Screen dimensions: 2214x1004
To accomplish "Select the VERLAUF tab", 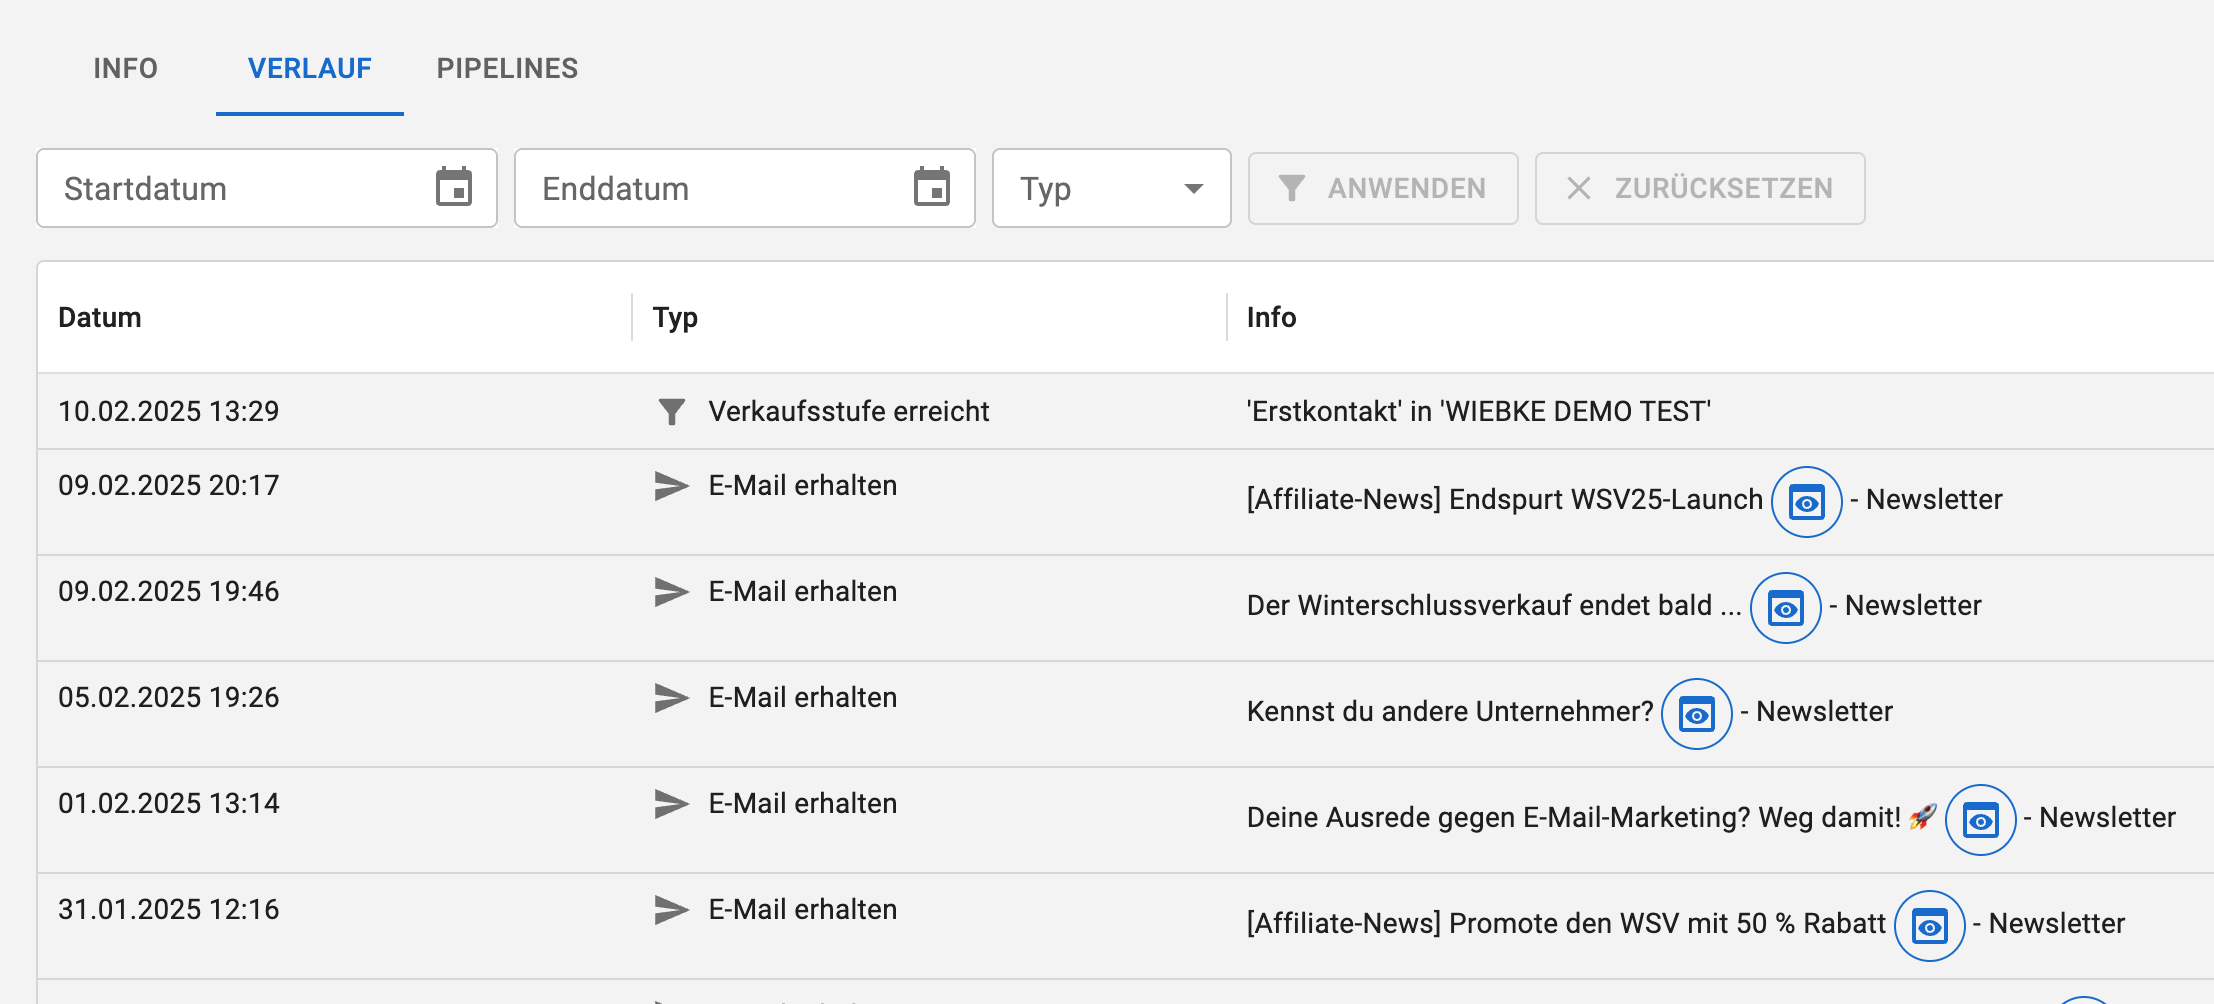I will tap(310, 68).
